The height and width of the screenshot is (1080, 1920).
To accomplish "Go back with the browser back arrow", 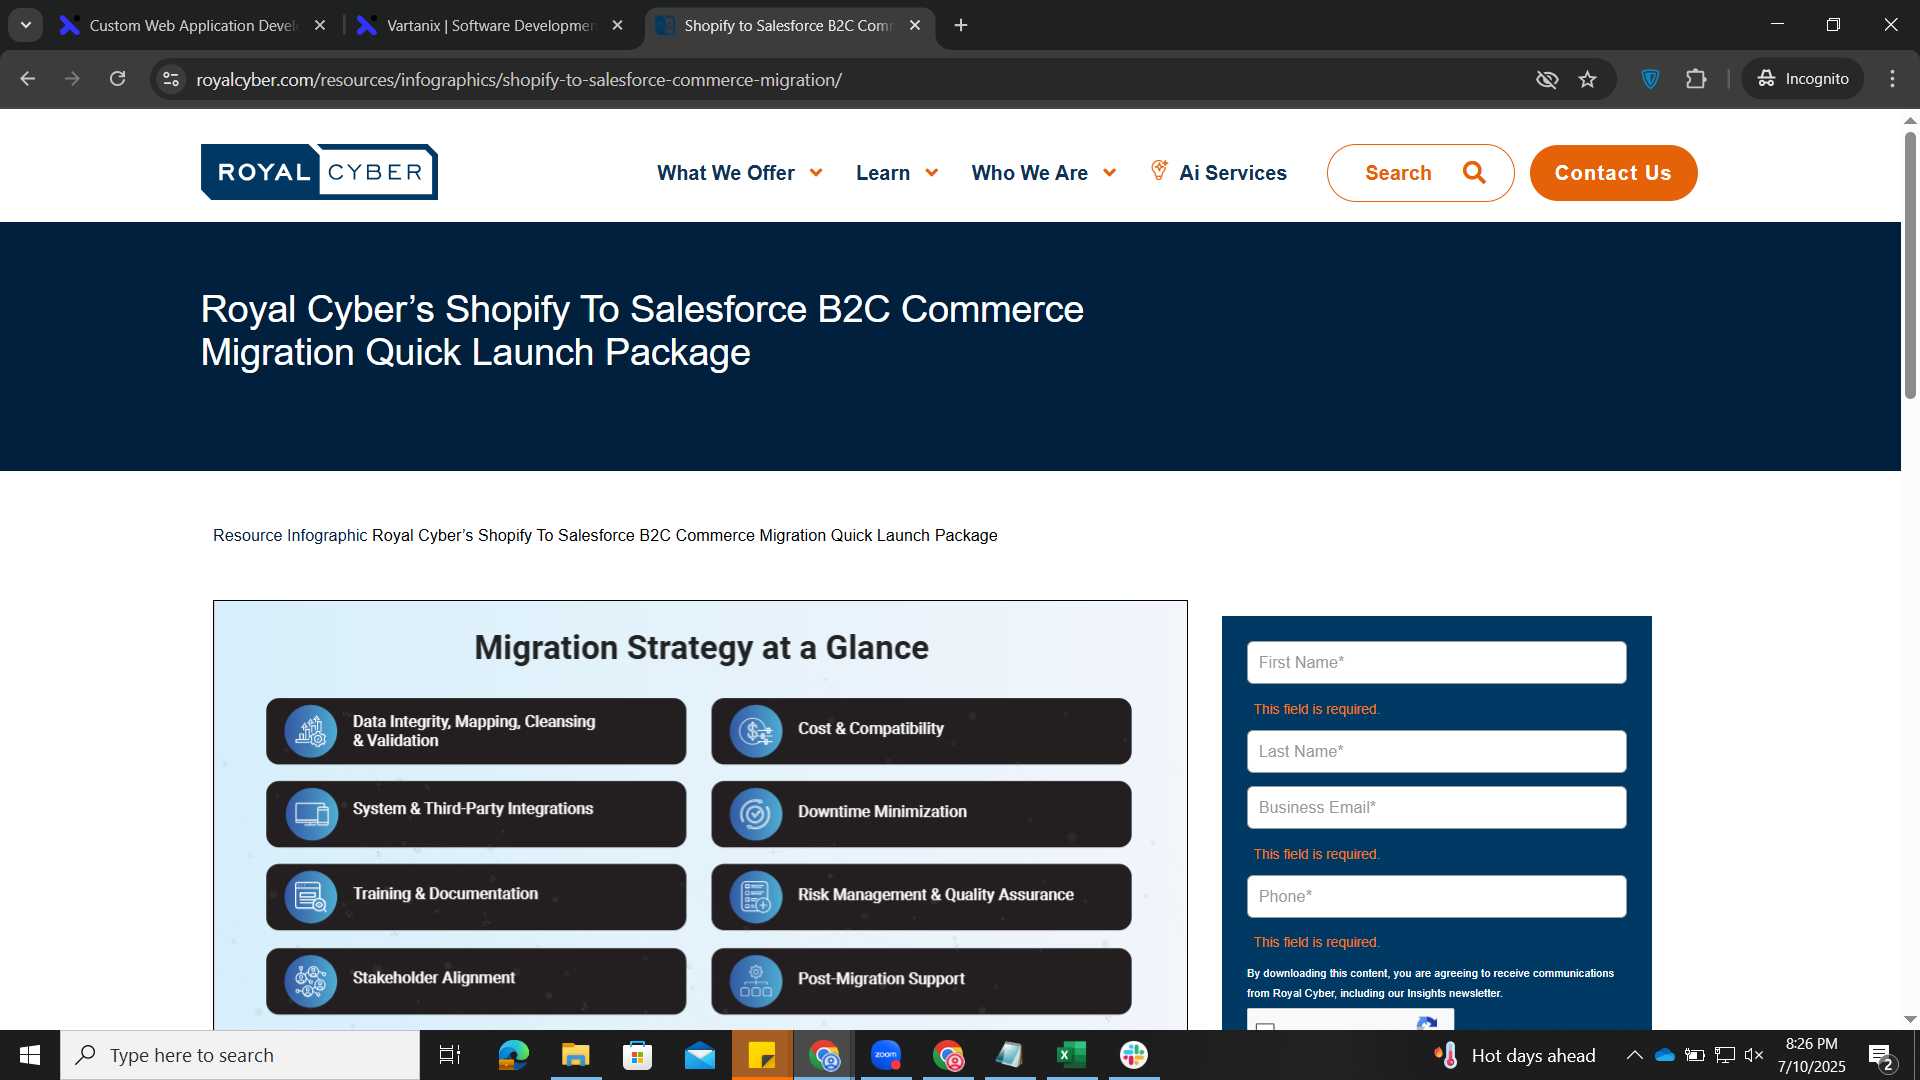I will (28, 79).
